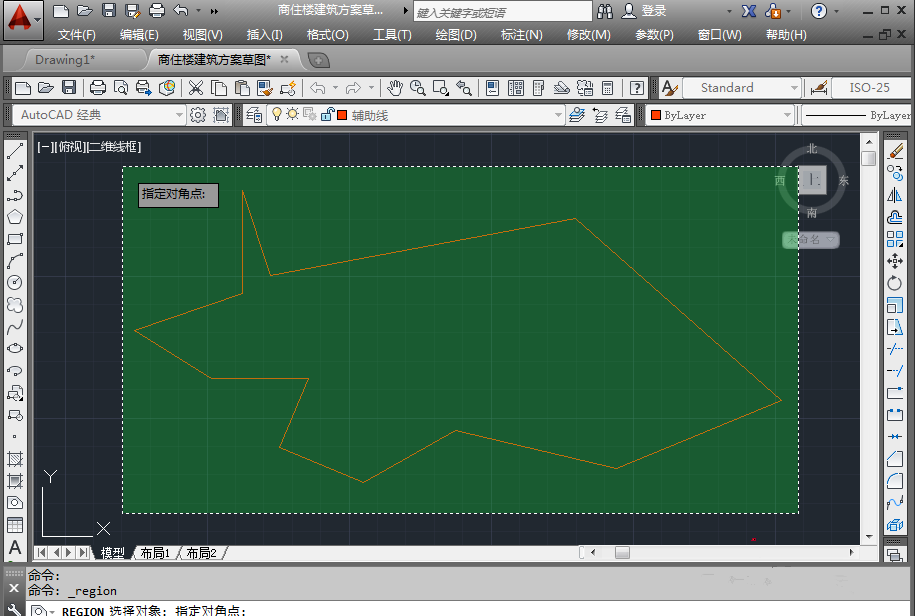
Task: Activate the Rotate tool
Action: tap(895, 283)
